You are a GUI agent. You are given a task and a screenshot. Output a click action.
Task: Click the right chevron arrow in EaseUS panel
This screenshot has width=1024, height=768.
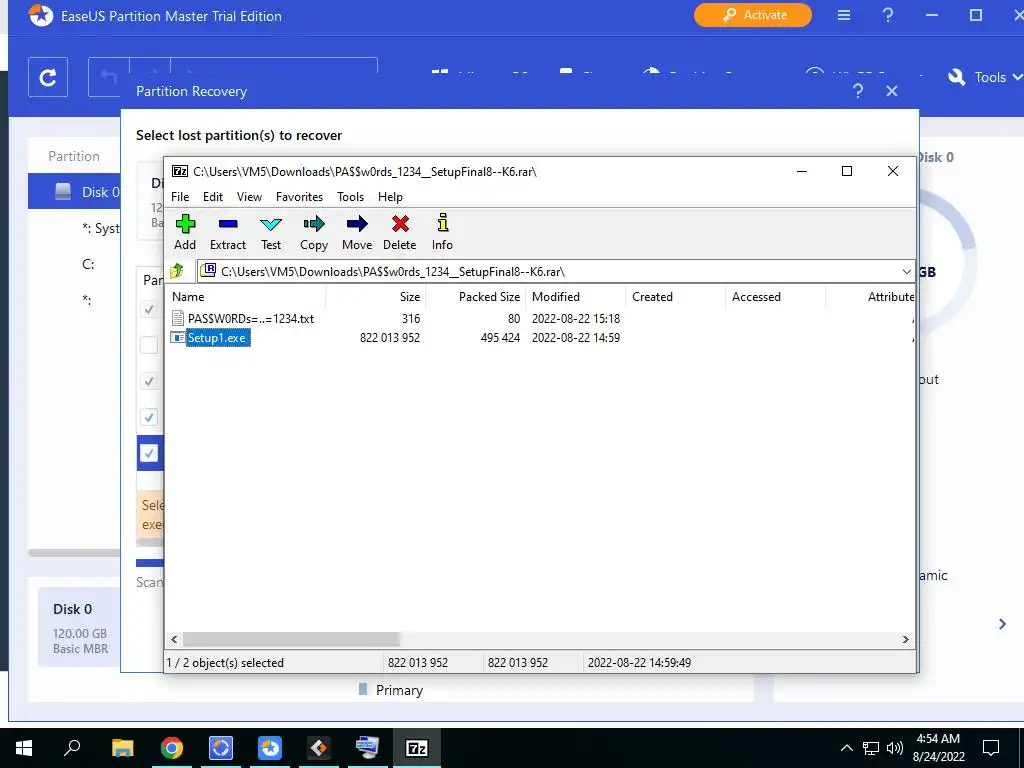[1002, 624]
